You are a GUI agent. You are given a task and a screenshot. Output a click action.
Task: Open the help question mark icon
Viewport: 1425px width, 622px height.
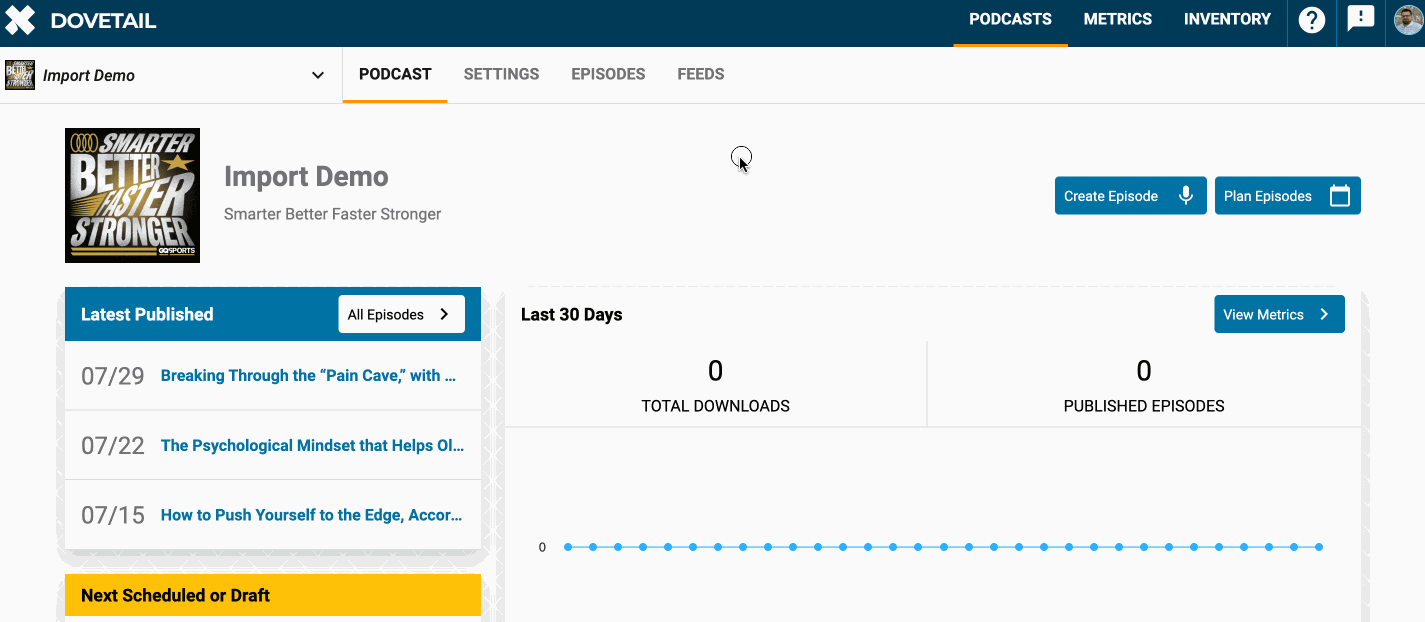pyautogui.click(x=1312, y=20)
